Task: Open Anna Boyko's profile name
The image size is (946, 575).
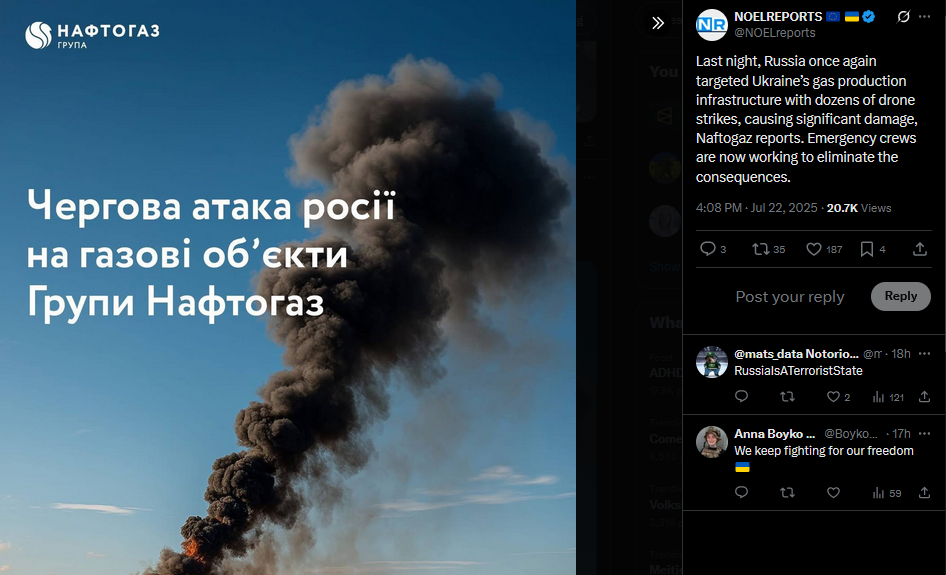Action: click(774, 434)
